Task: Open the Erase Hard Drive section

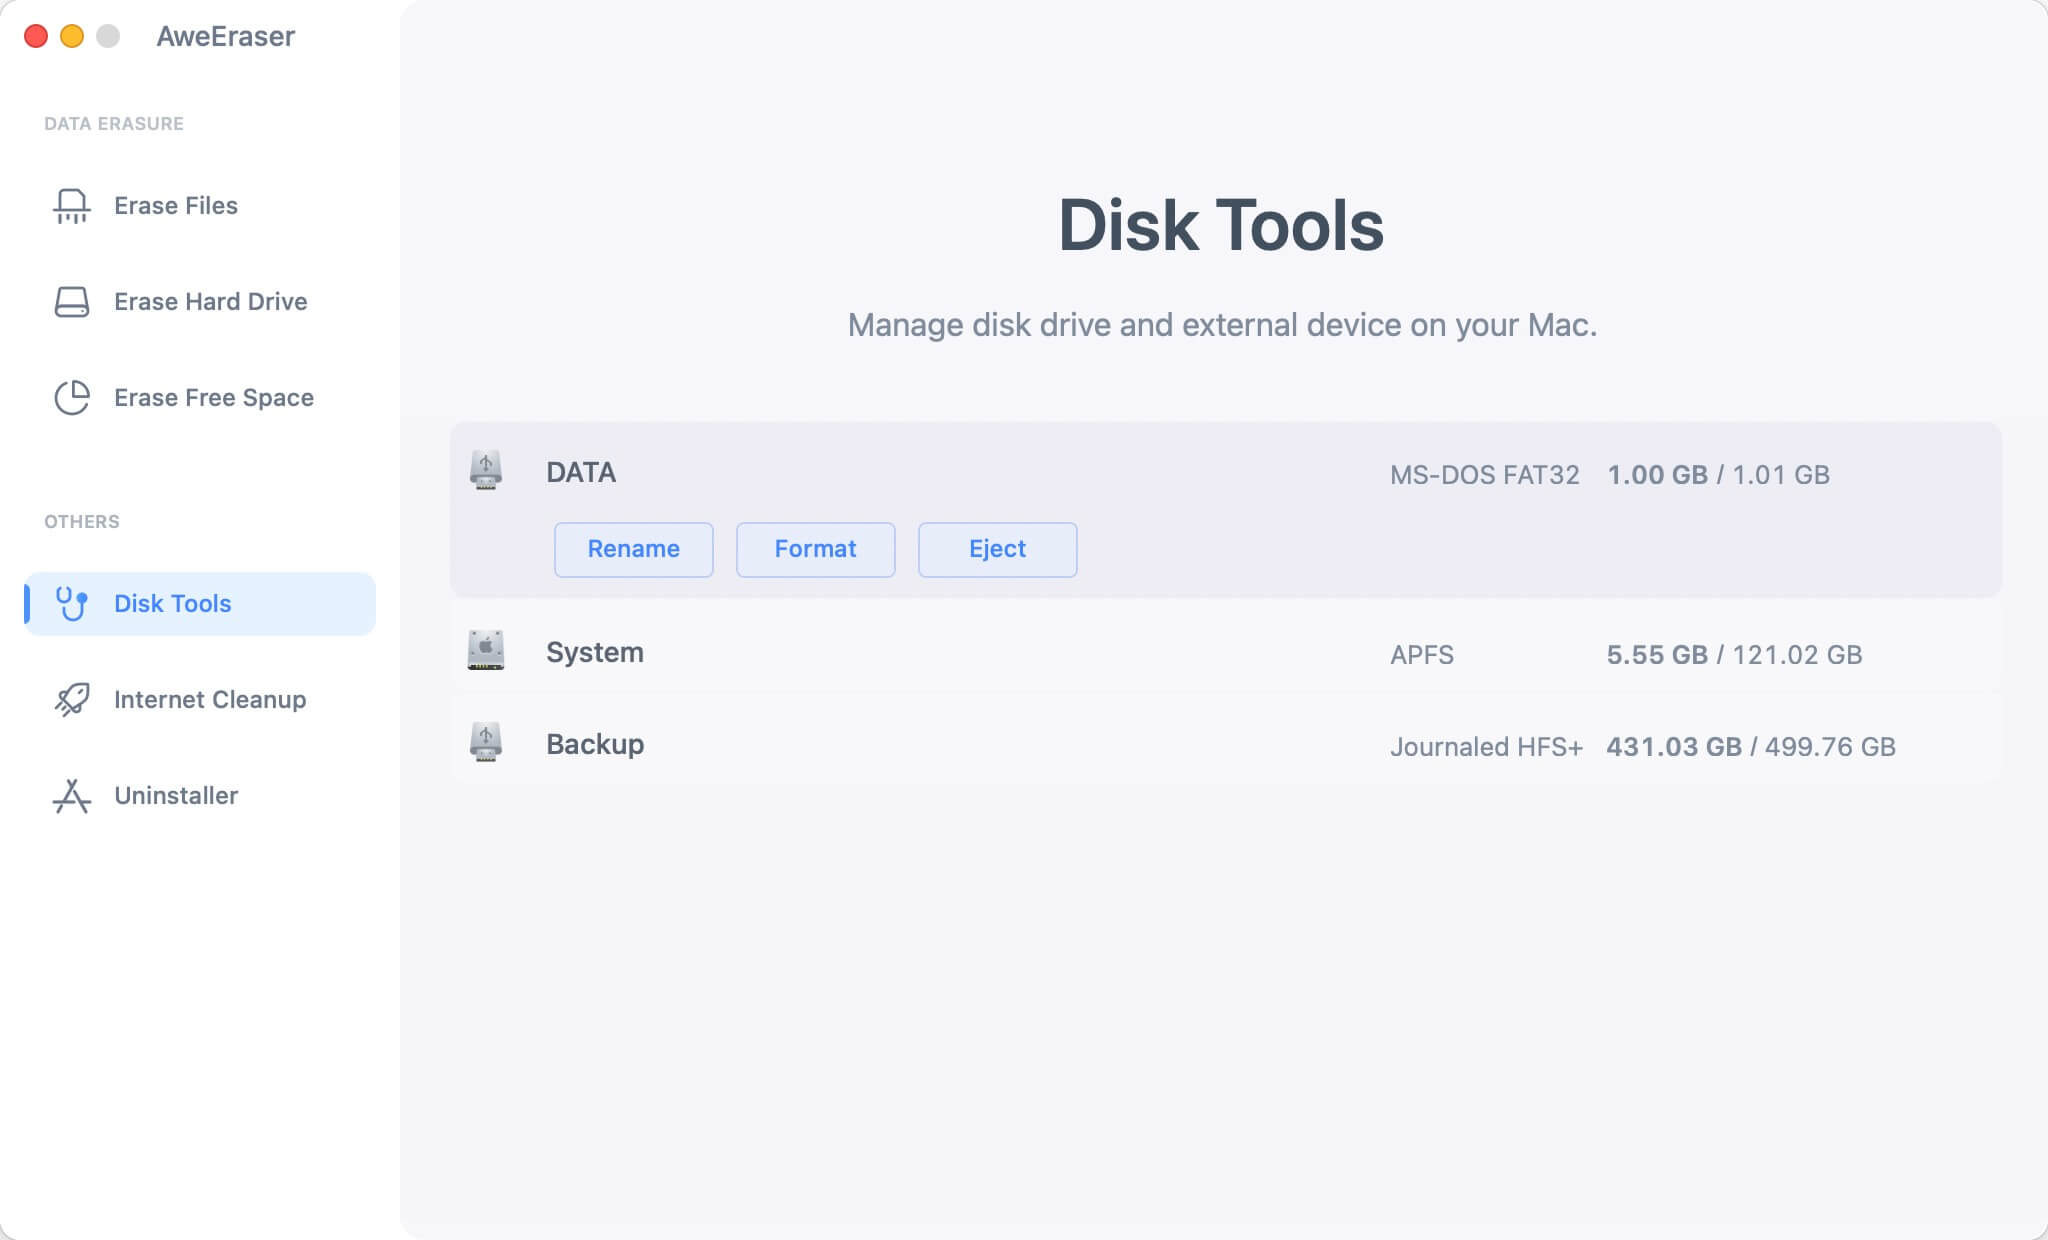Action: pos(200,302)
